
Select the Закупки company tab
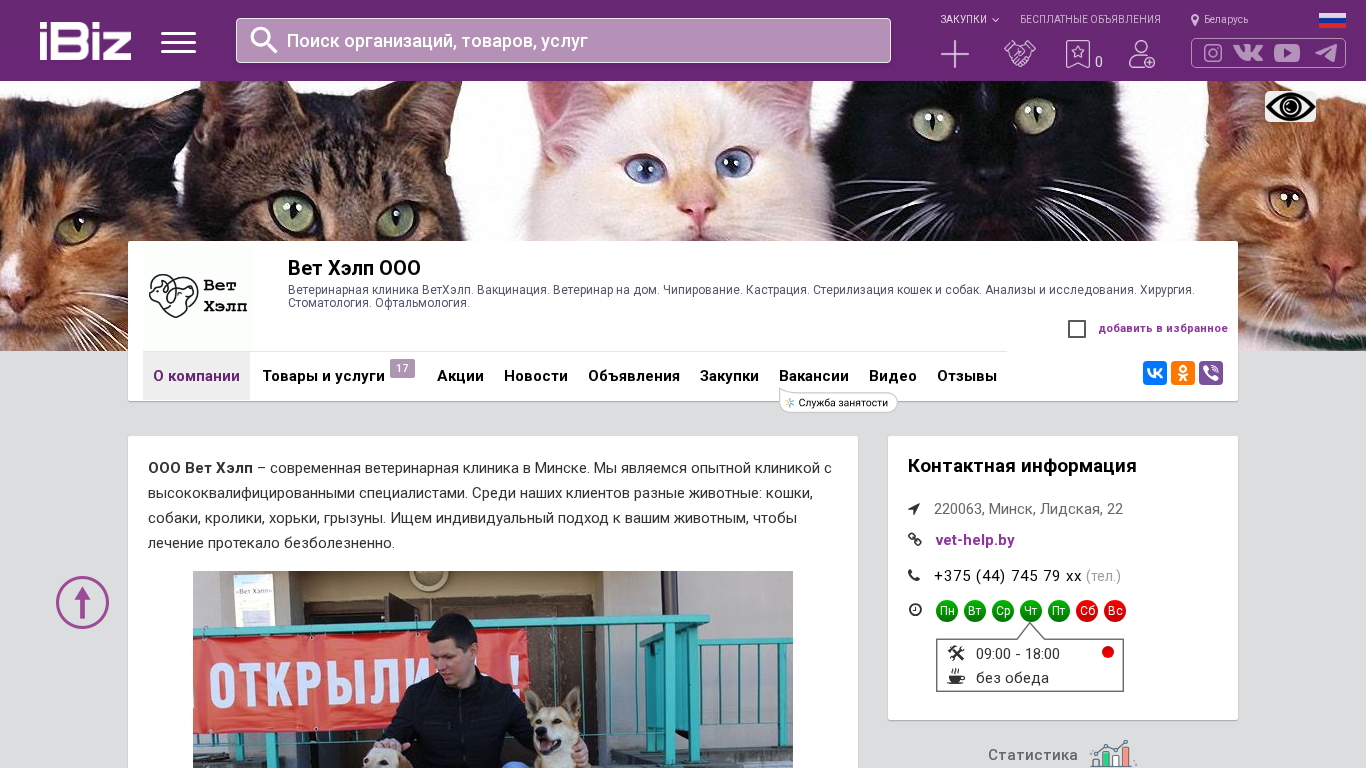pyautogui.click(x=729, y=376)
